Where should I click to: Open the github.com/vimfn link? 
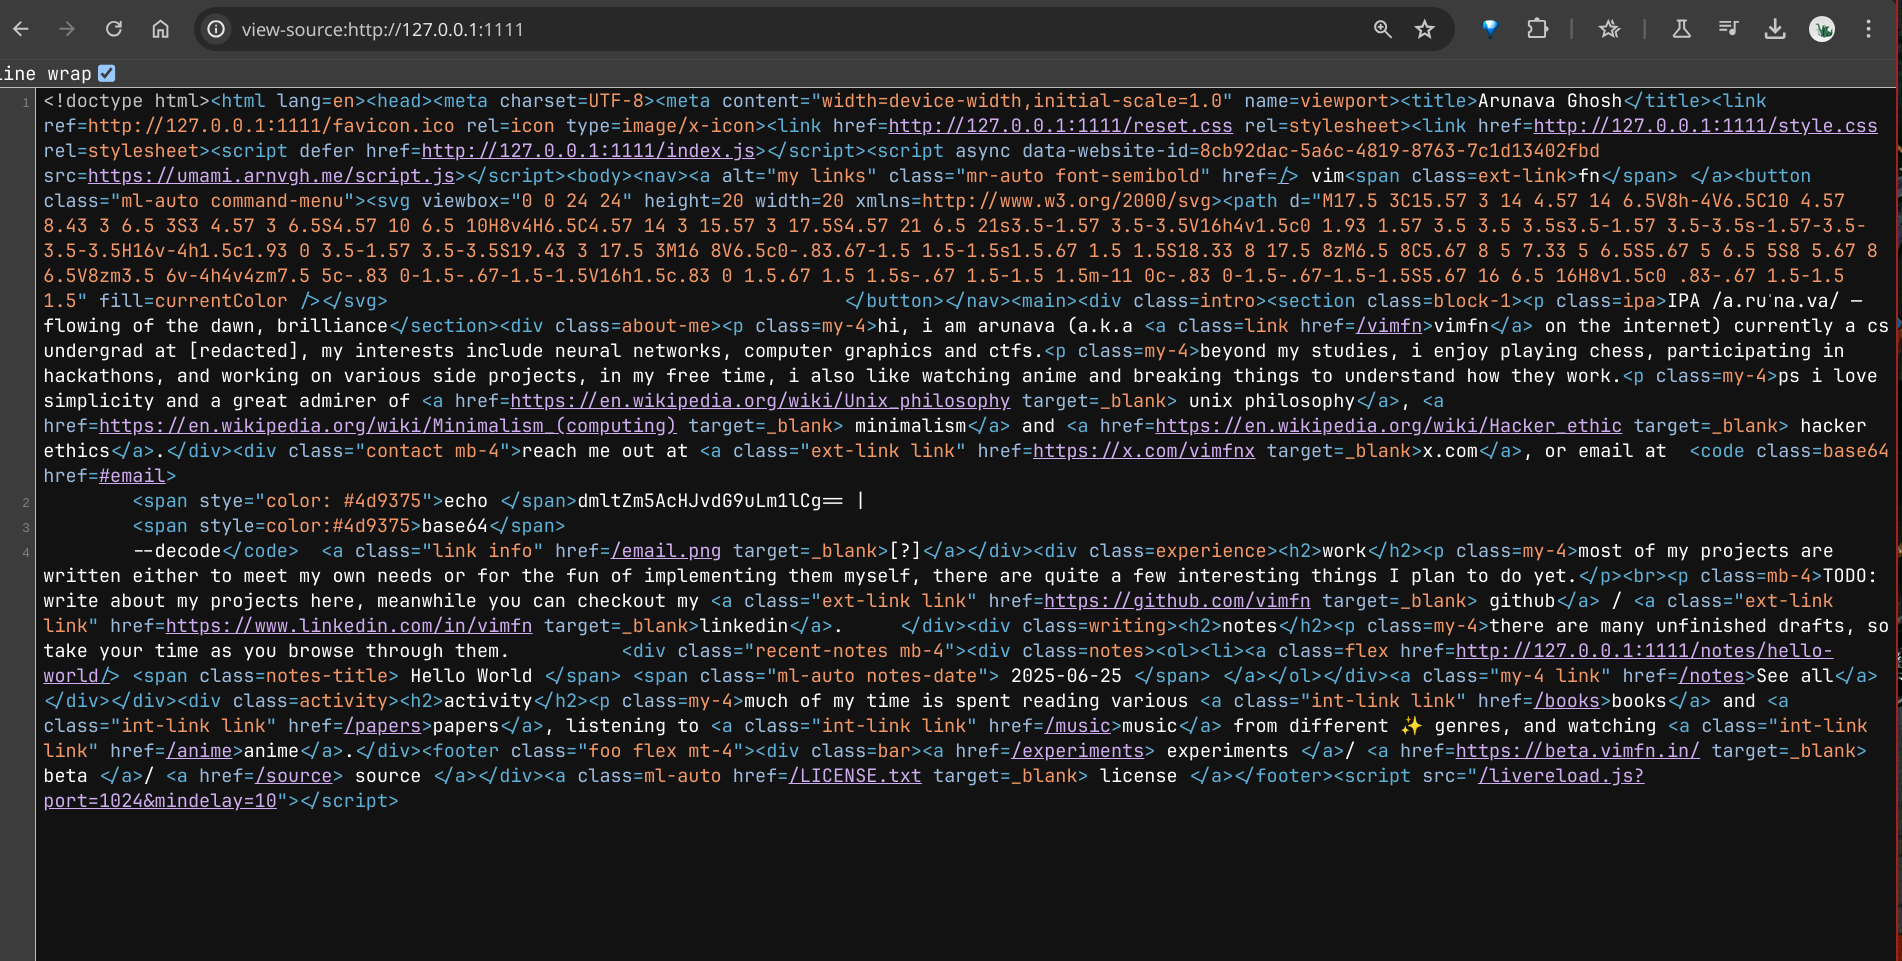coord(1177,601)
